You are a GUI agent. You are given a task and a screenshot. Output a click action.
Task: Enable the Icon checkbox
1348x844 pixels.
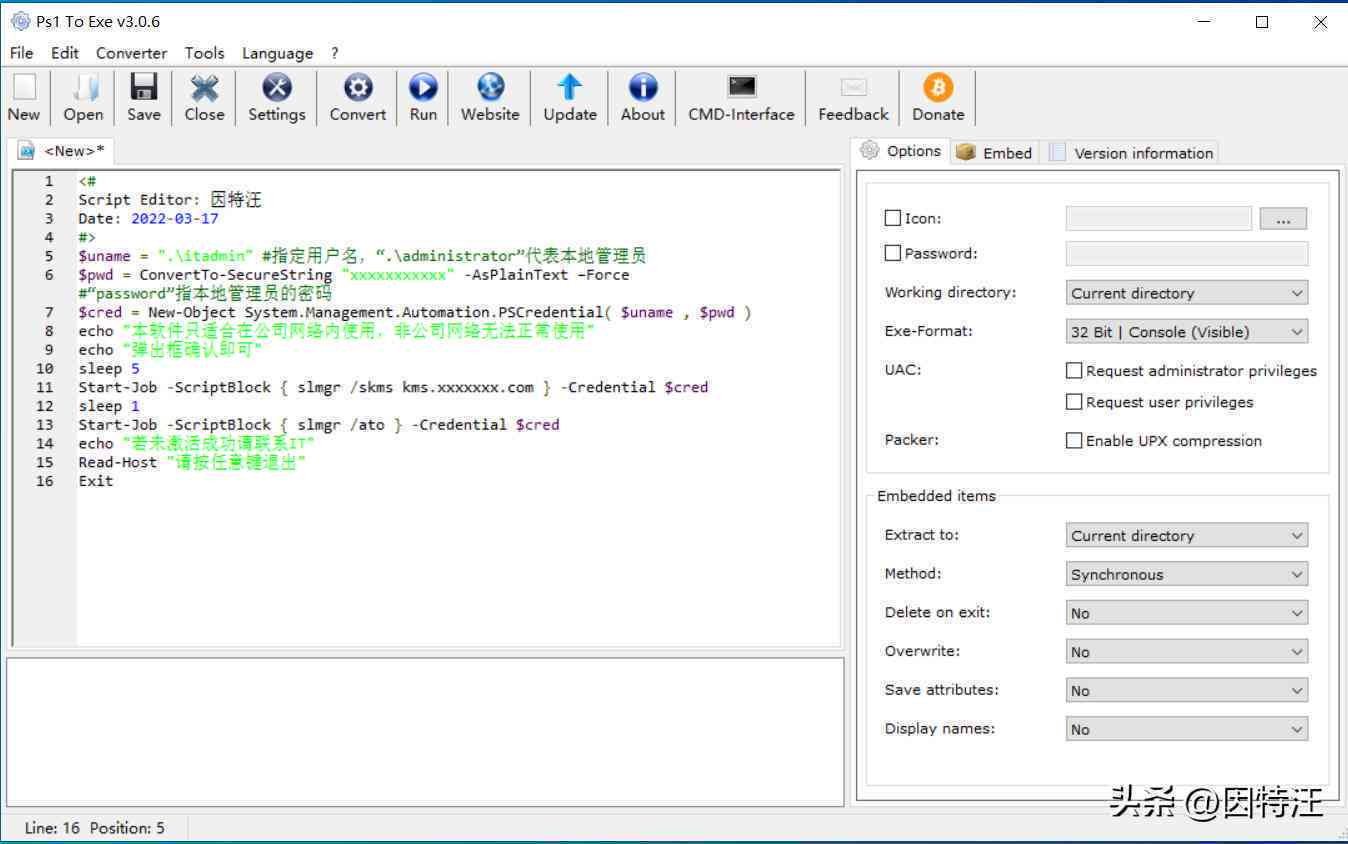tap(893, 218)
